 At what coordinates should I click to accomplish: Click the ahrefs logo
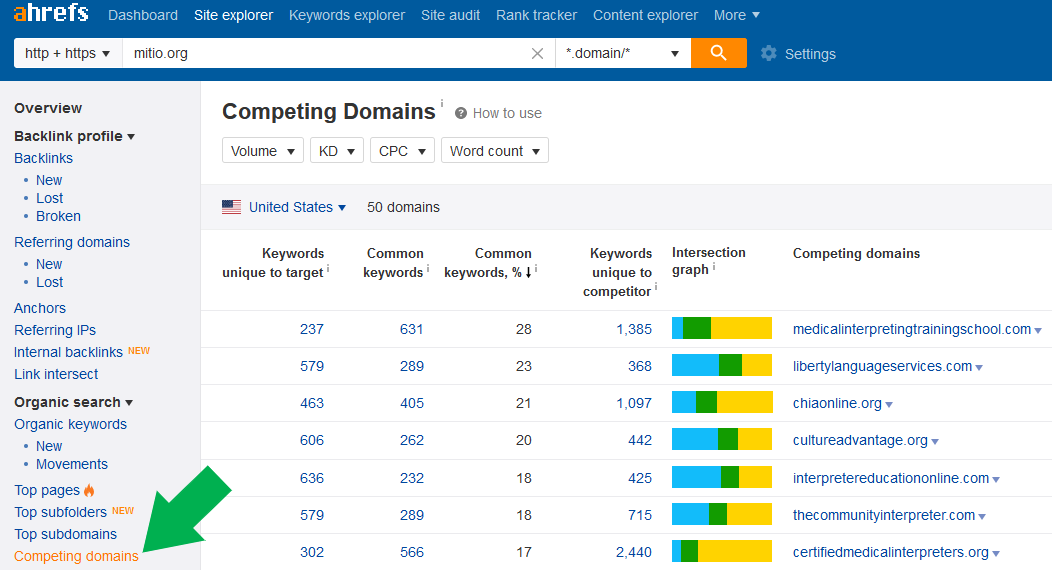pyautogui.click(x=51, y=13)
